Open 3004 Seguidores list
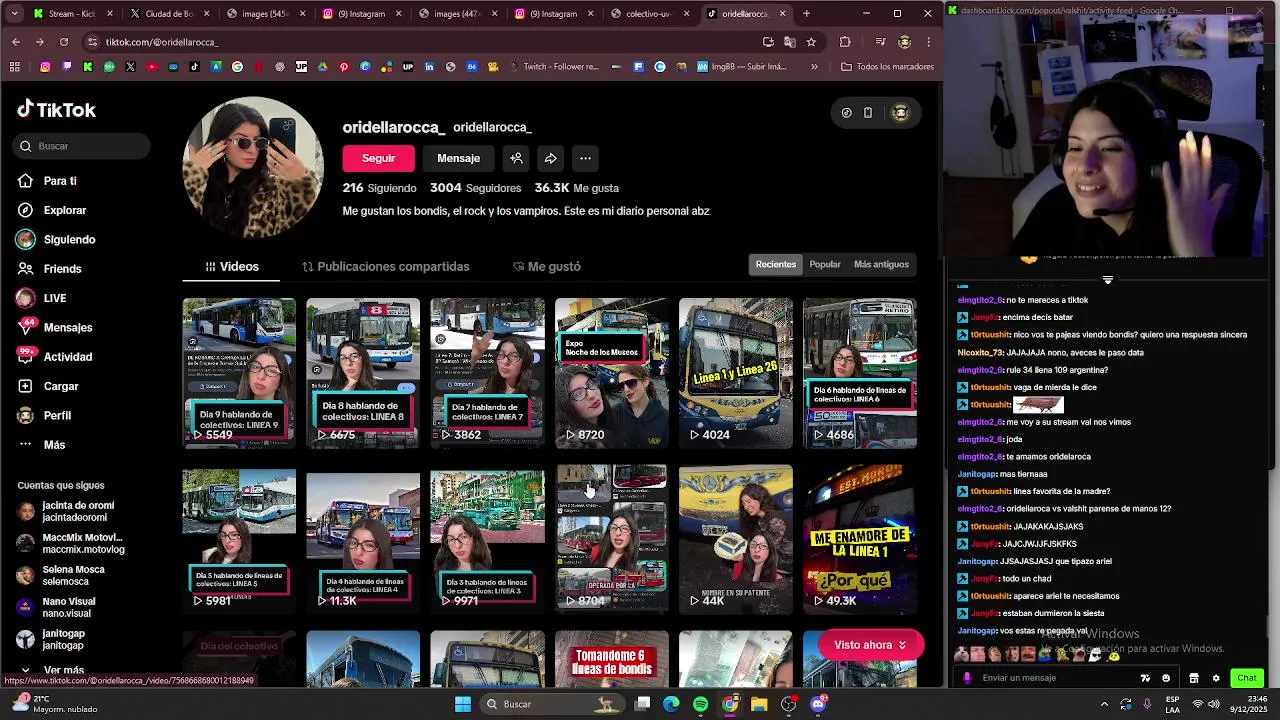Screen dimensions: 1280x720 475,188
